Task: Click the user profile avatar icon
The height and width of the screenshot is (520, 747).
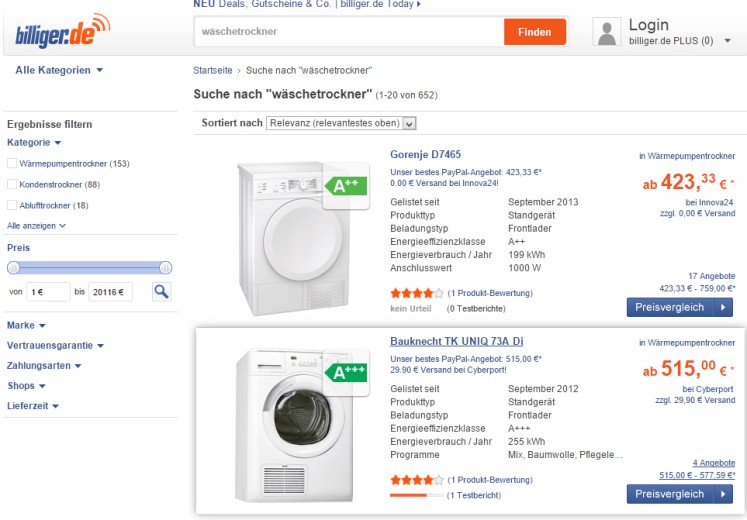Action: [607, 32]
